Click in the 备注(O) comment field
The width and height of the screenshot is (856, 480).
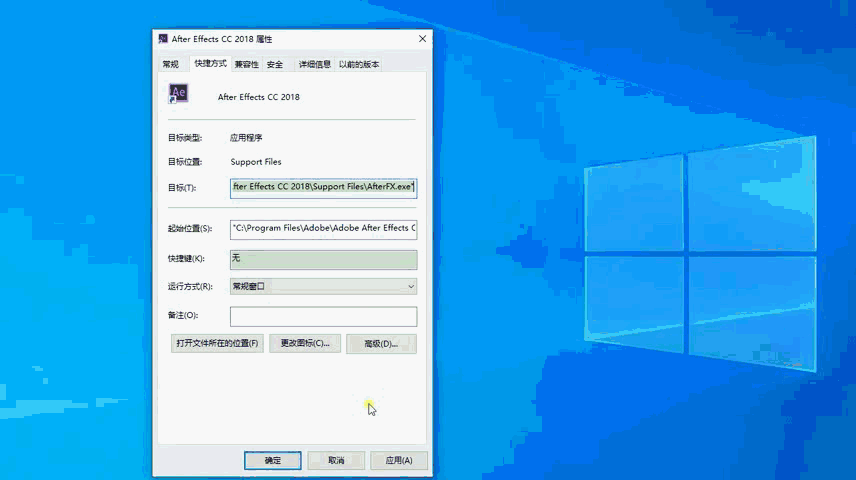(323, 316)
